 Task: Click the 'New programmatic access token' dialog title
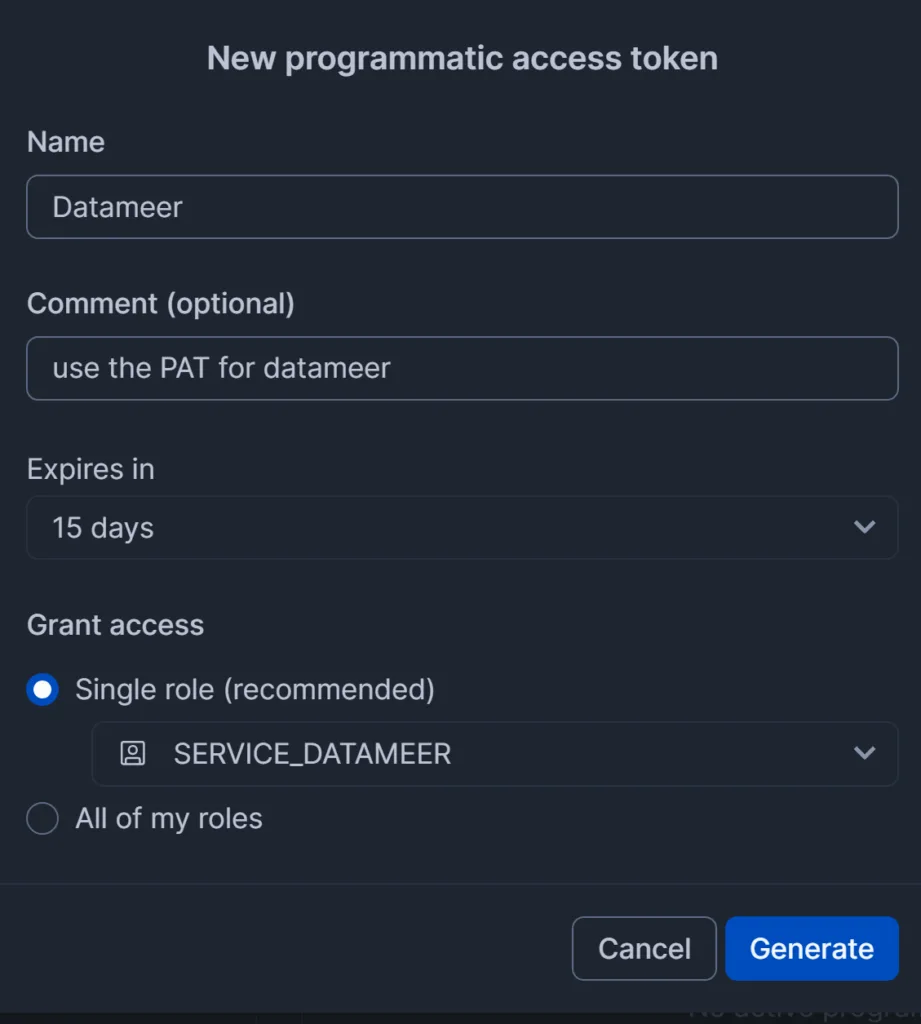pos(462,58)
